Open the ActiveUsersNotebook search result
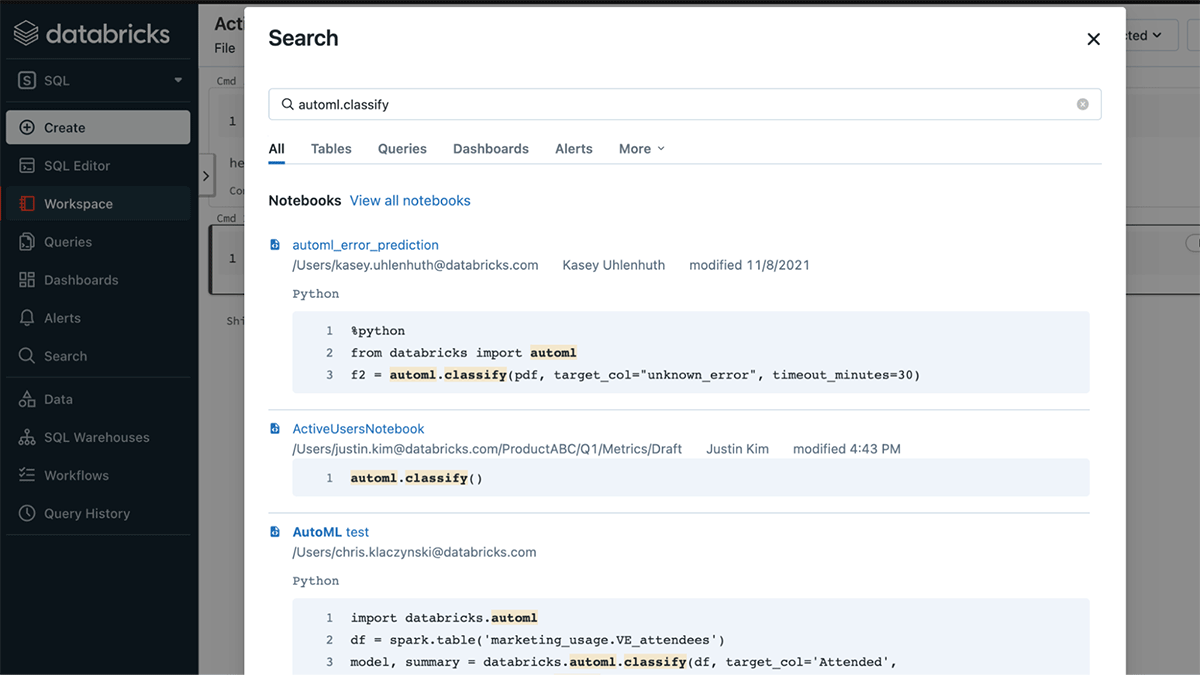Viewport: 1200px width, 675px height. click(x=358, y=429)
